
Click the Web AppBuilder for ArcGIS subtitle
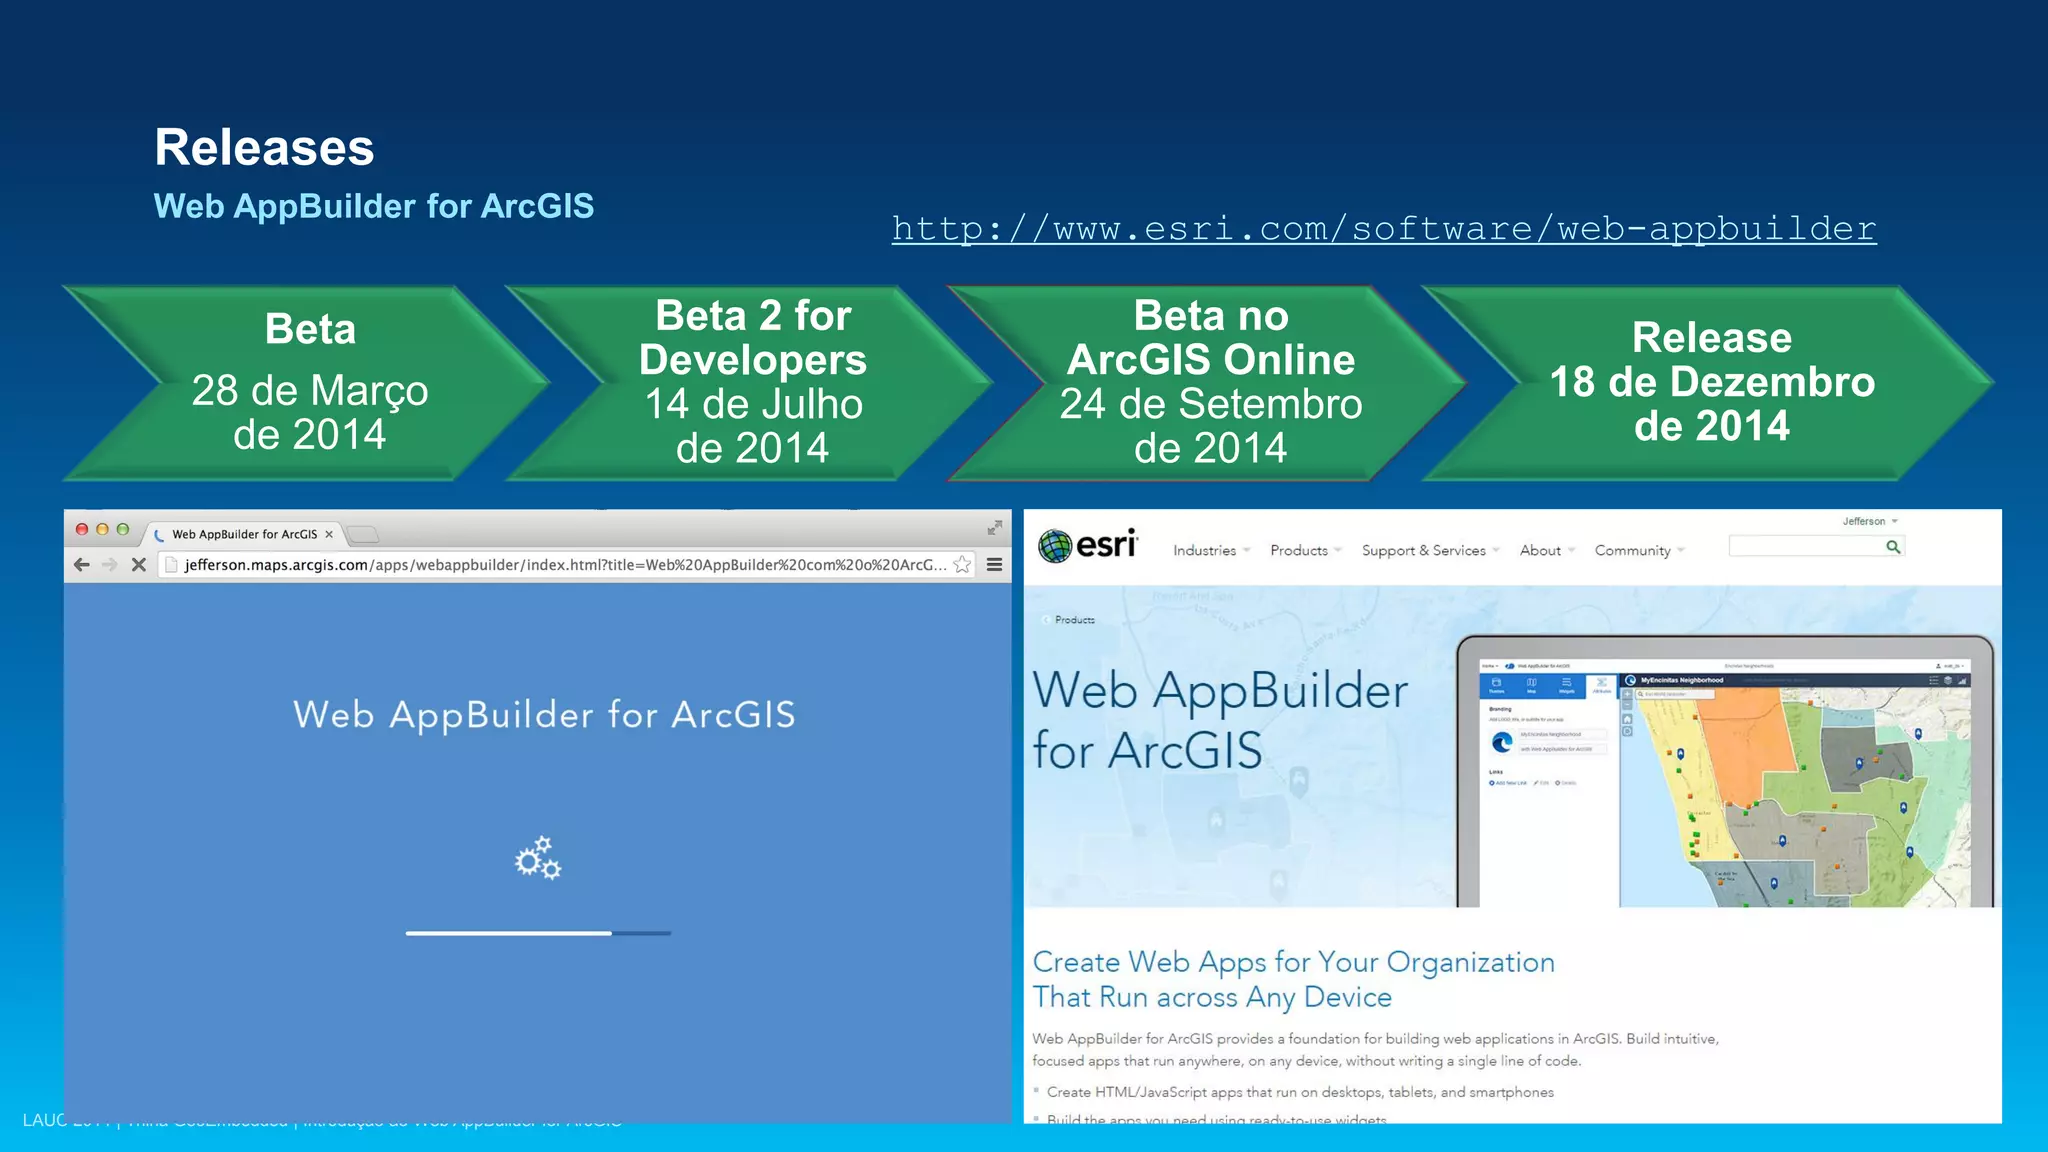point(374,206)
